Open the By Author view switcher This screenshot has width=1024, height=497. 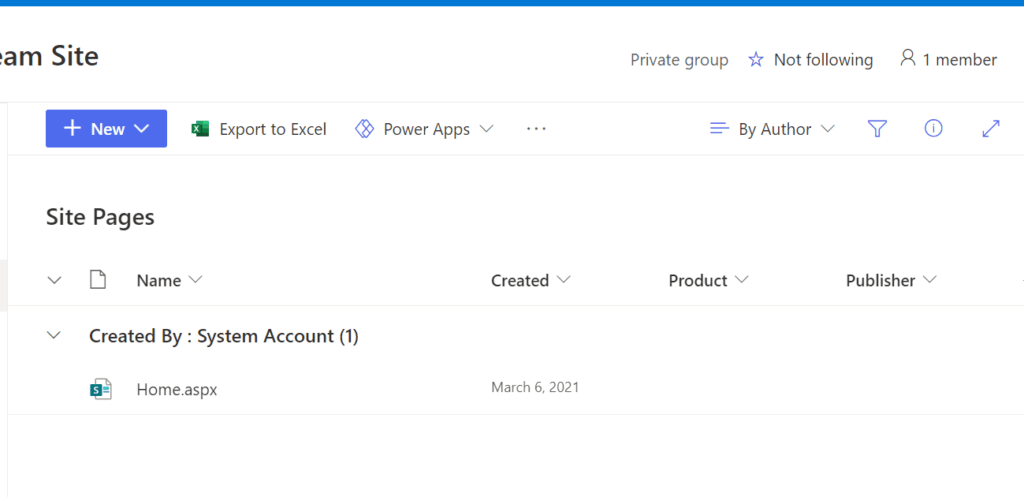point(772,129)
